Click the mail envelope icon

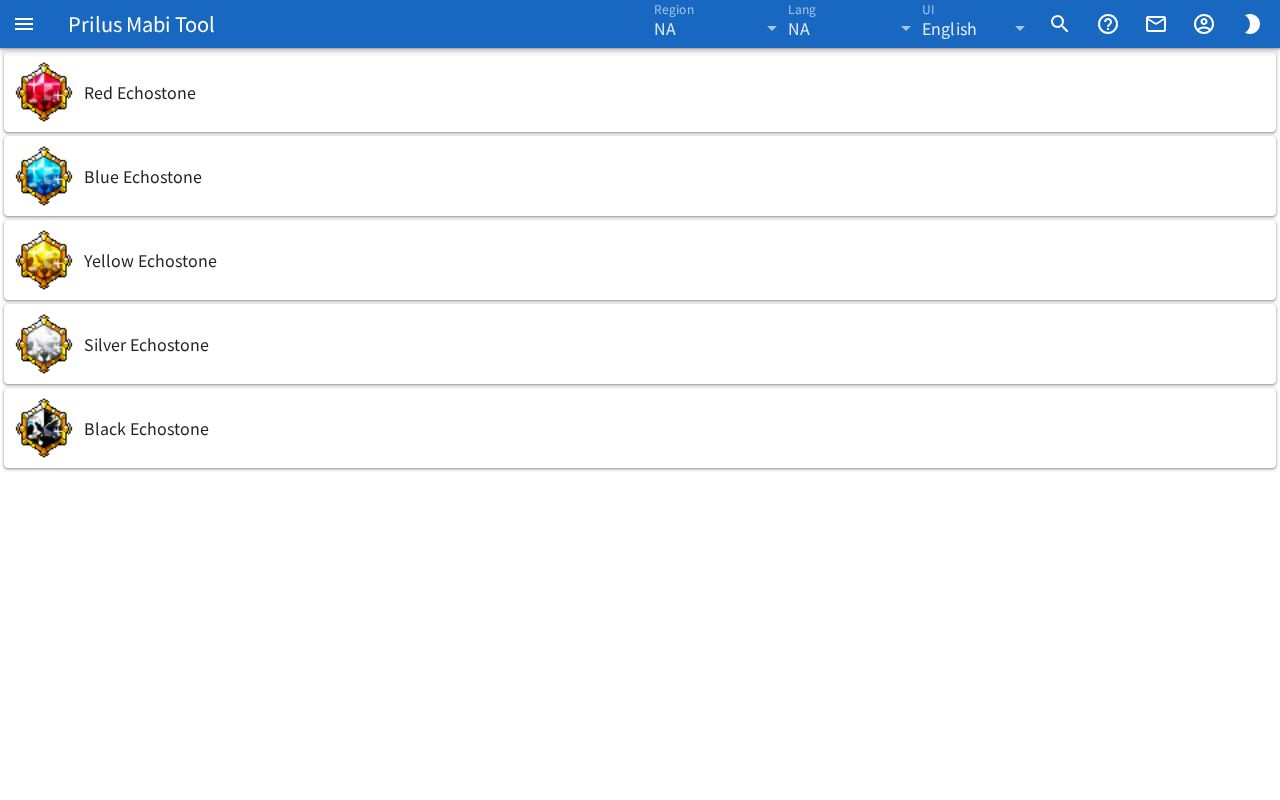point(1156,24)
